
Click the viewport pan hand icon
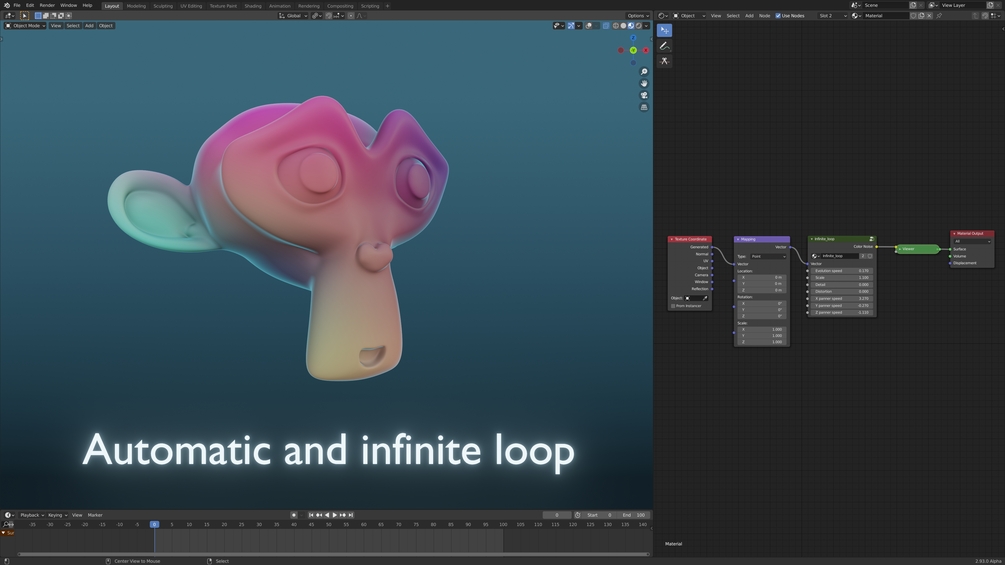pos(644,83)
